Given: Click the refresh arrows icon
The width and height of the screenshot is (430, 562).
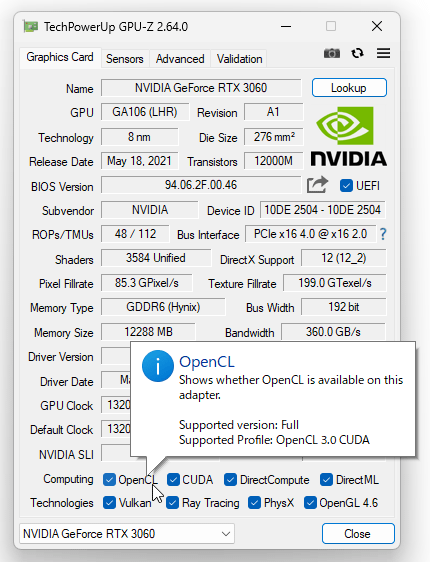Looking at the screenshot, I should tap(358, 53).
